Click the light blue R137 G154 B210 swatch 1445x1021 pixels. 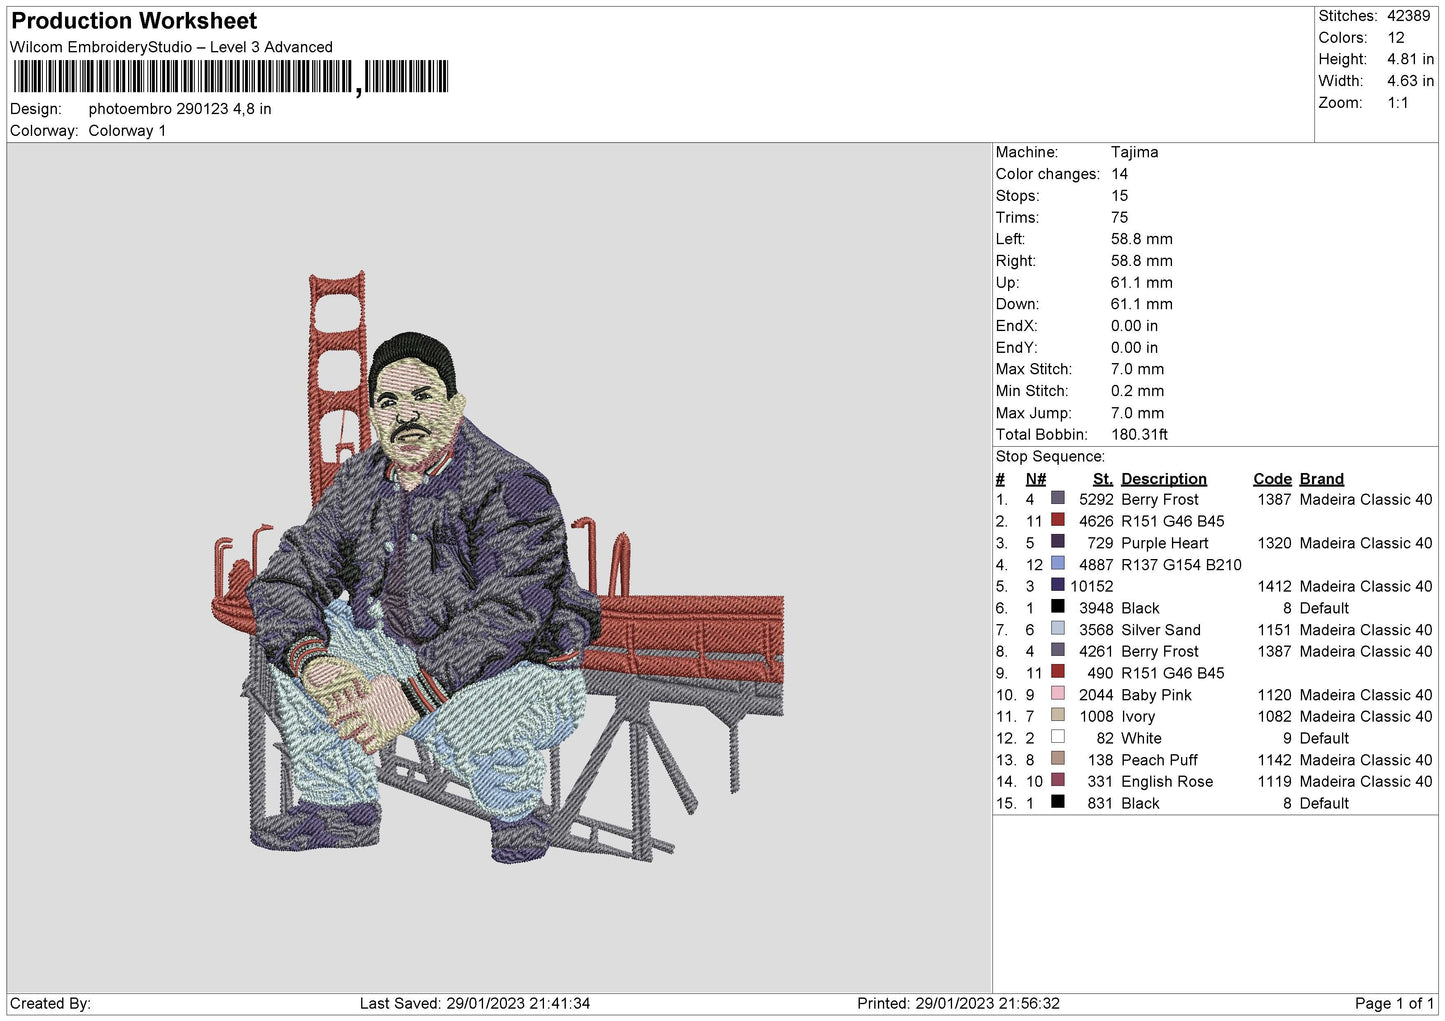pyautogui.click(x=1057, y=563)
